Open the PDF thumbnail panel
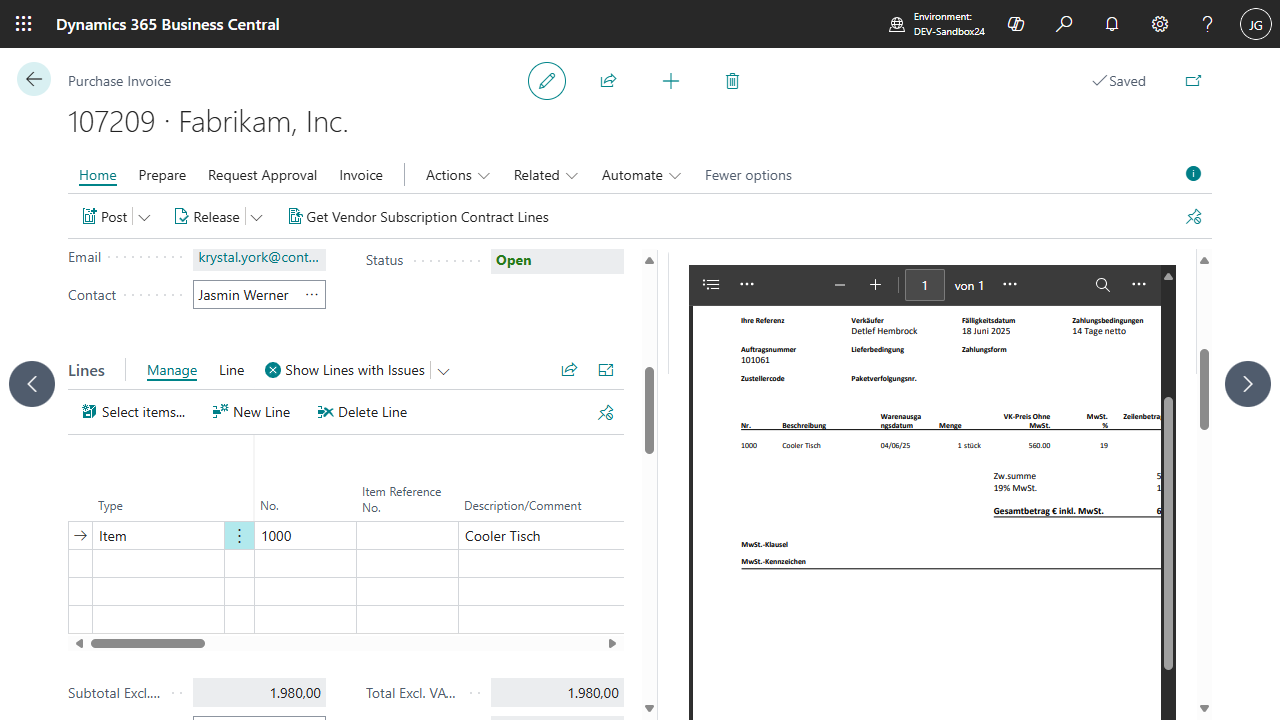 710,284
